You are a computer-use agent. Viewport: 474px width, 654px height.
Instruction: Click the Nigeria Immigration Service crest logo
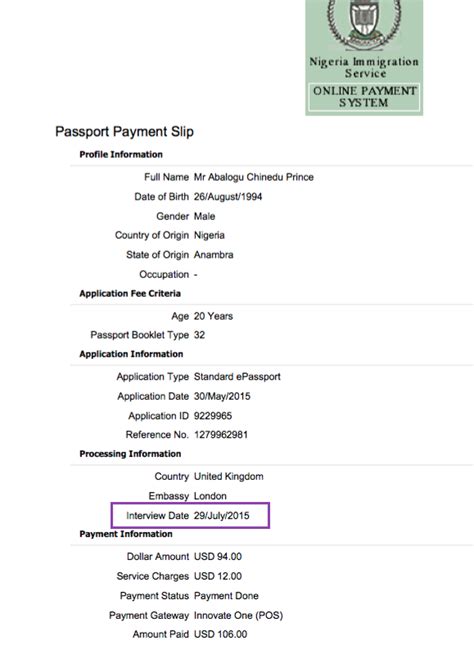click(364, 24)
